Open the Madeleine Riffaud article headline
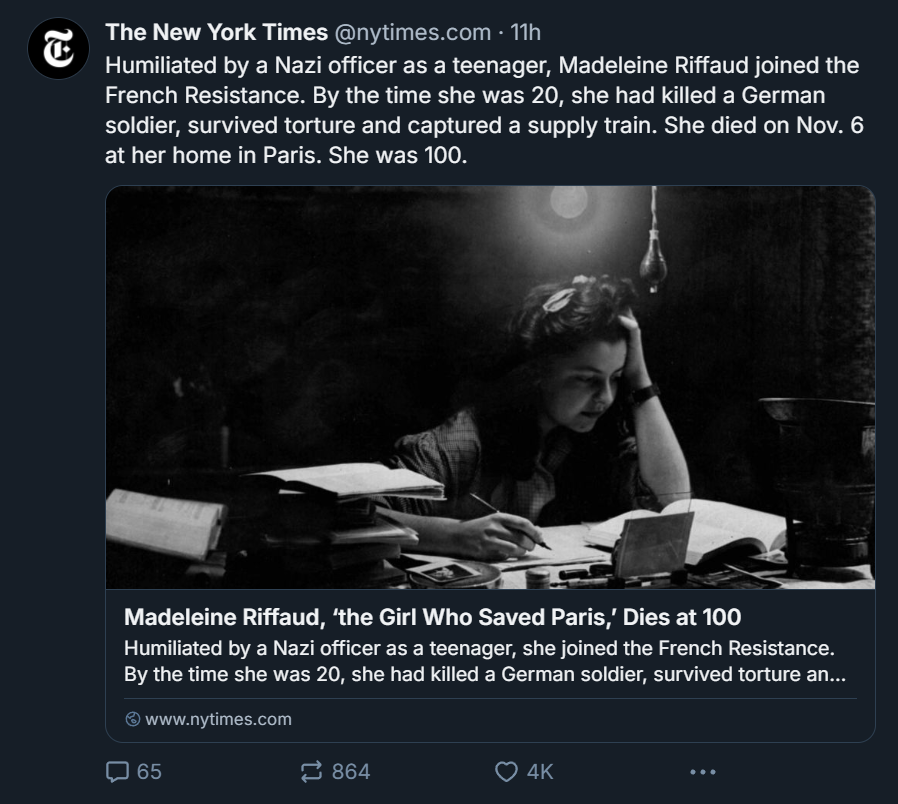This screenshot has width=898, height=804. (432, 615)
